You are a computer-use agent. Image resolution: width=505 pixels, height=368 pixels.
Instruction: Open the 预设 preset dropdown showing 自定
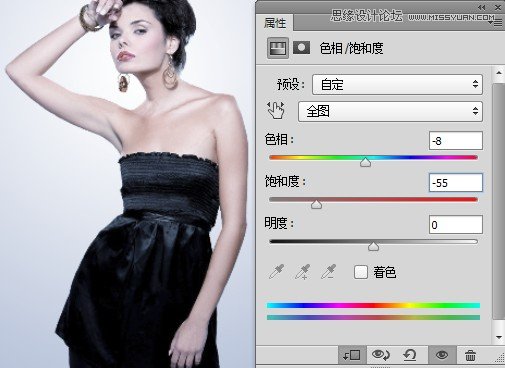(x=397, y=84)
